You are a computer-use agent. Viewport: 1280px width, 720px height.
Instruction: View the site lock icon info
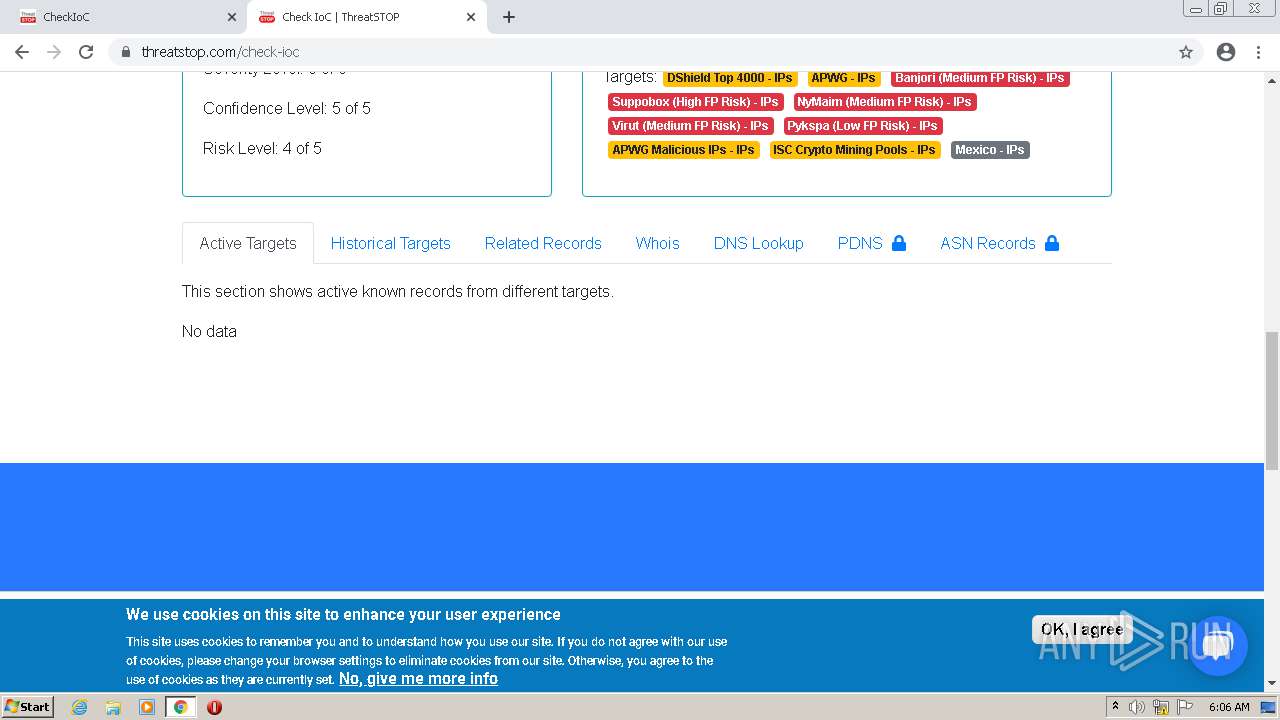pos(126,52)
